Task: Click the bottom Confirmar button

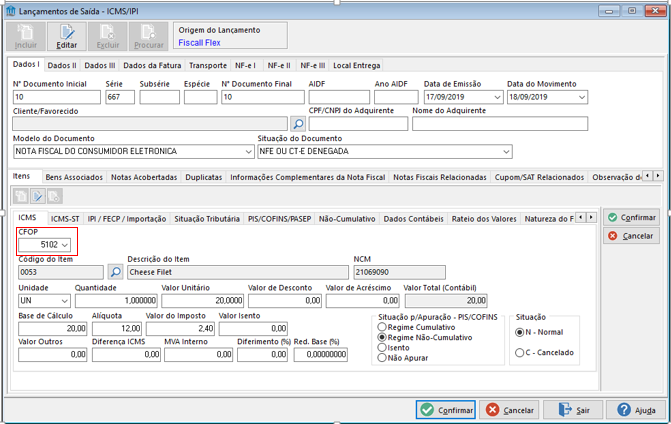Action: (x=445, y=410)
